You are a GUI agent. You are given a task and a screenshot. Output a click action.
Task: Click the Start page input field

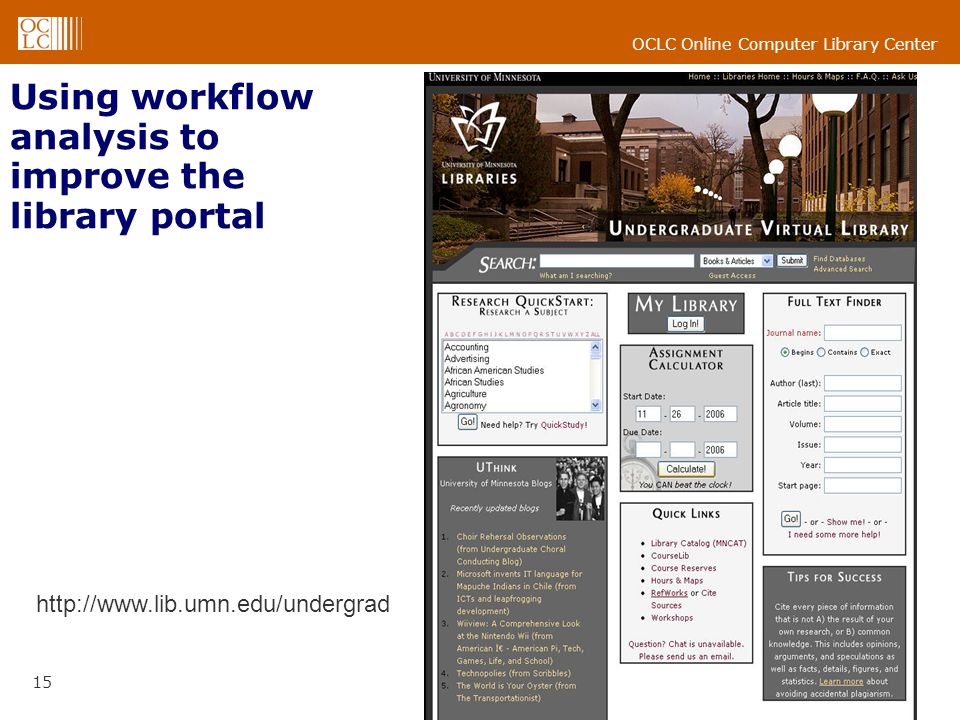(x=863, y=486)
